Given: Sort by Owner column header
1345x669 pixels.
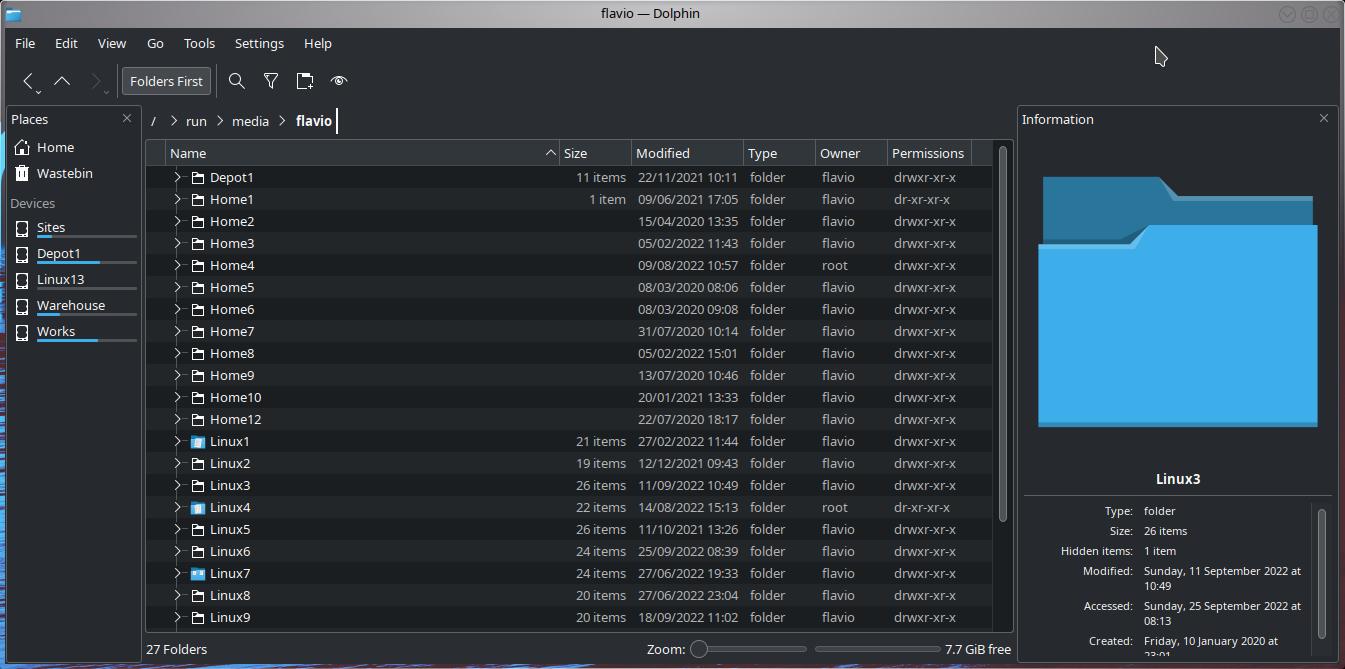Looking at the screenshot, I should tap(851, 153).
